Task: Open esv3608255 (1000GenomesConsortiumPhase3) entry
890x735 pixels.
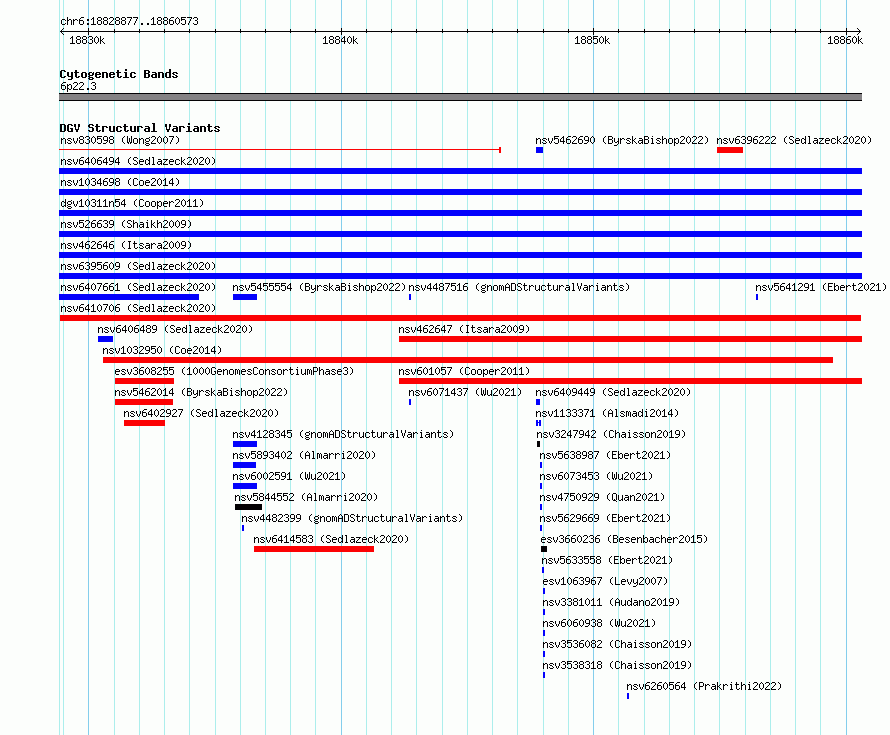Action: [x=234, y=371]
